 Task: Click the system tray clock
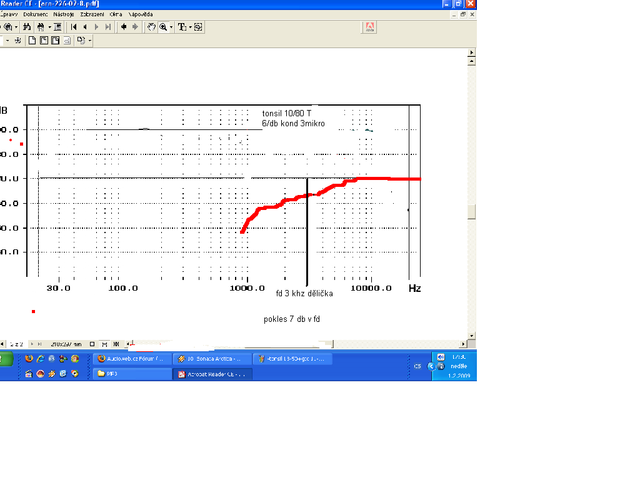pos(459,366)
